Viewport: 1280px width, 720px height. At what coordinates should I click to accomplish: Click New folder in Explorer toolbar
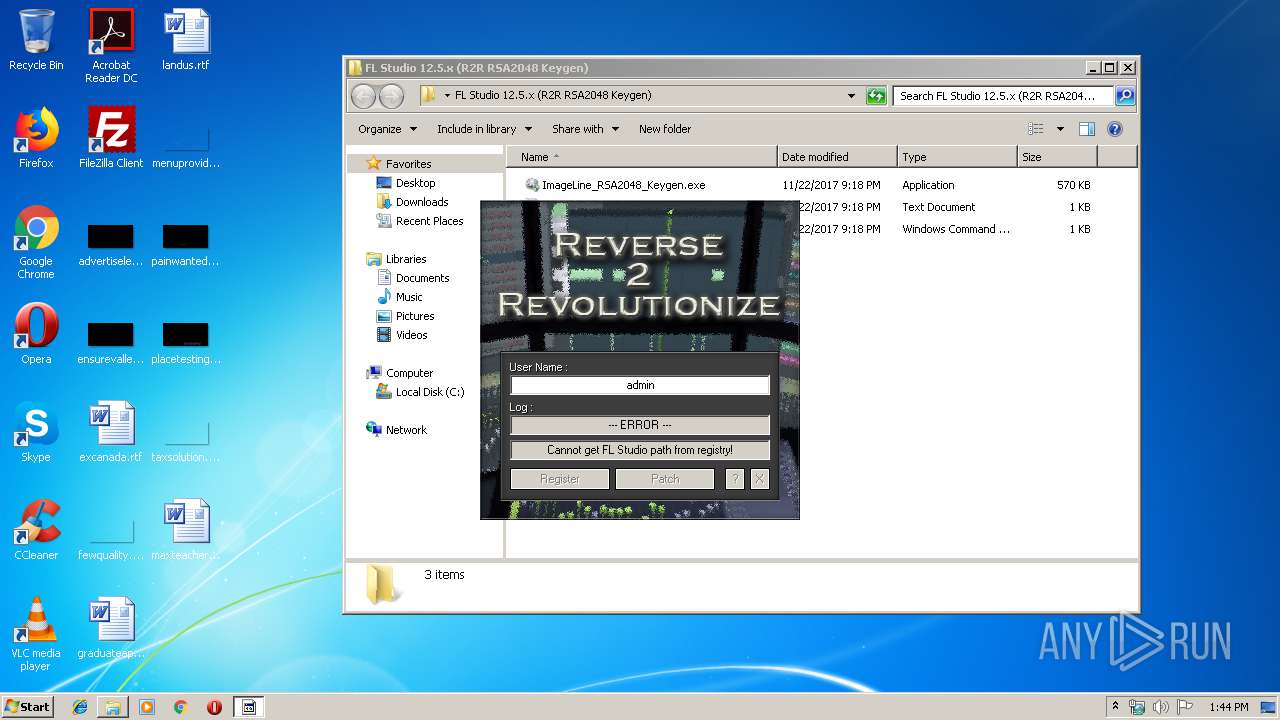[x=665, y=129]
